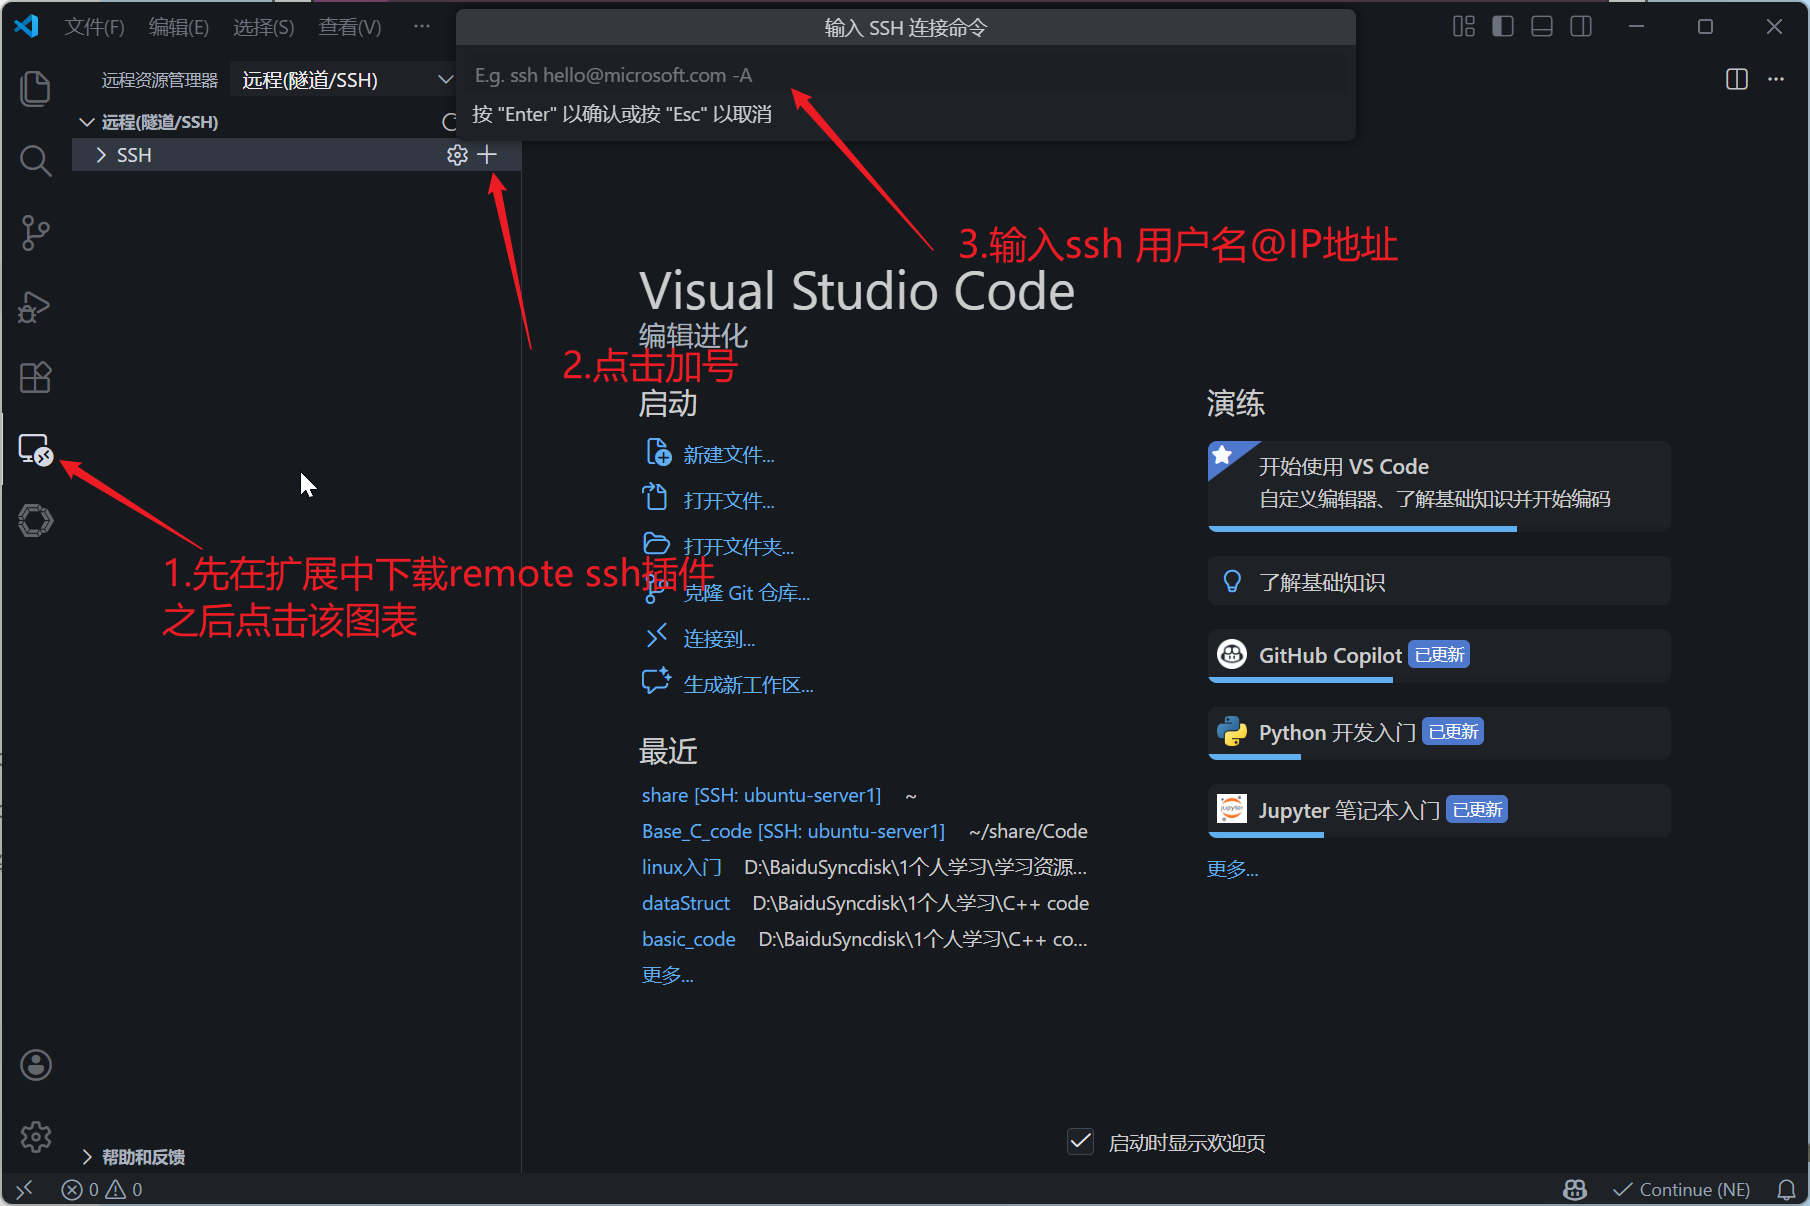
Task: Show more walkthroughs under 演练
Action: point(1233,869)
